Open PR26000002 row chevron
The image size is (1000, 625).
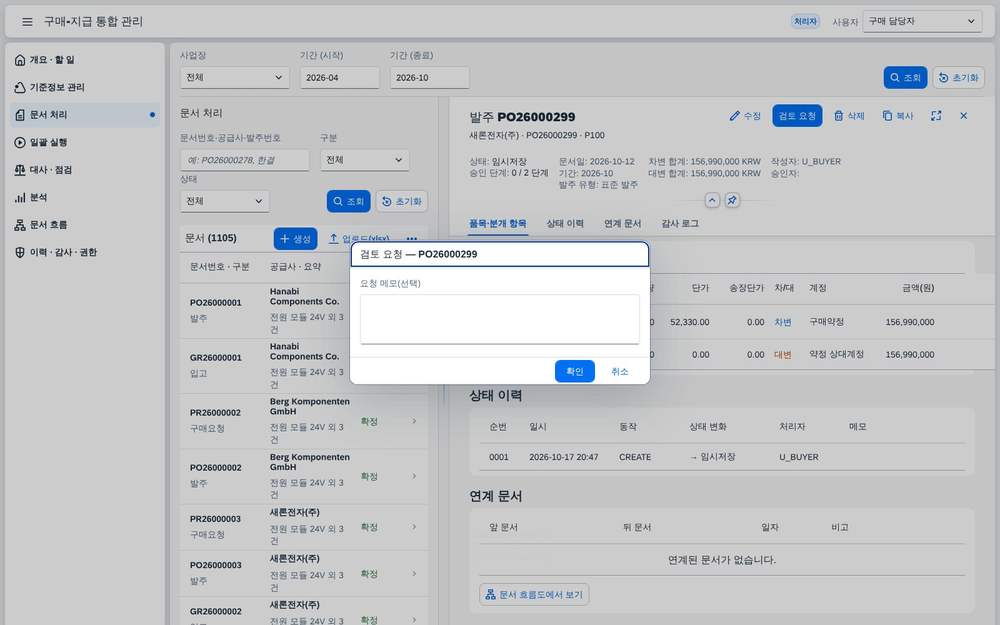coord(415,421)
